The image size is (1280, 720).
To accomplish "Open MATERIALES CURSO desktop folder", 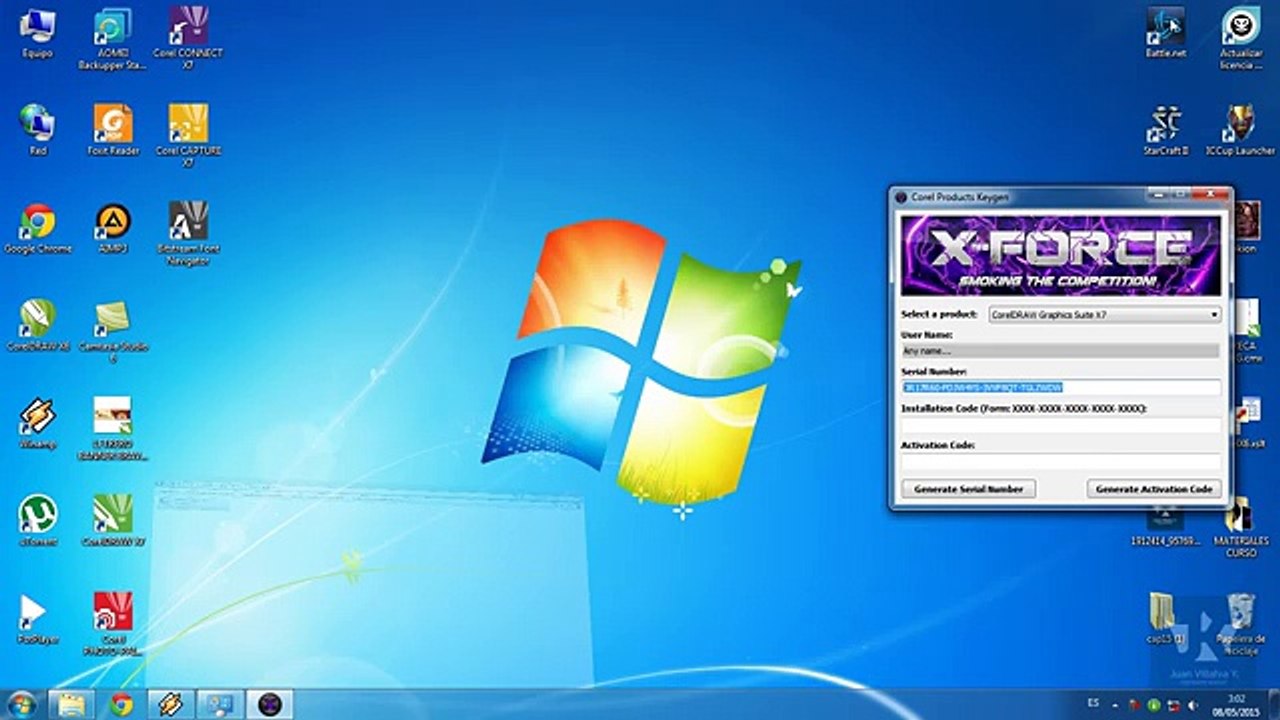I will 1240,527.
